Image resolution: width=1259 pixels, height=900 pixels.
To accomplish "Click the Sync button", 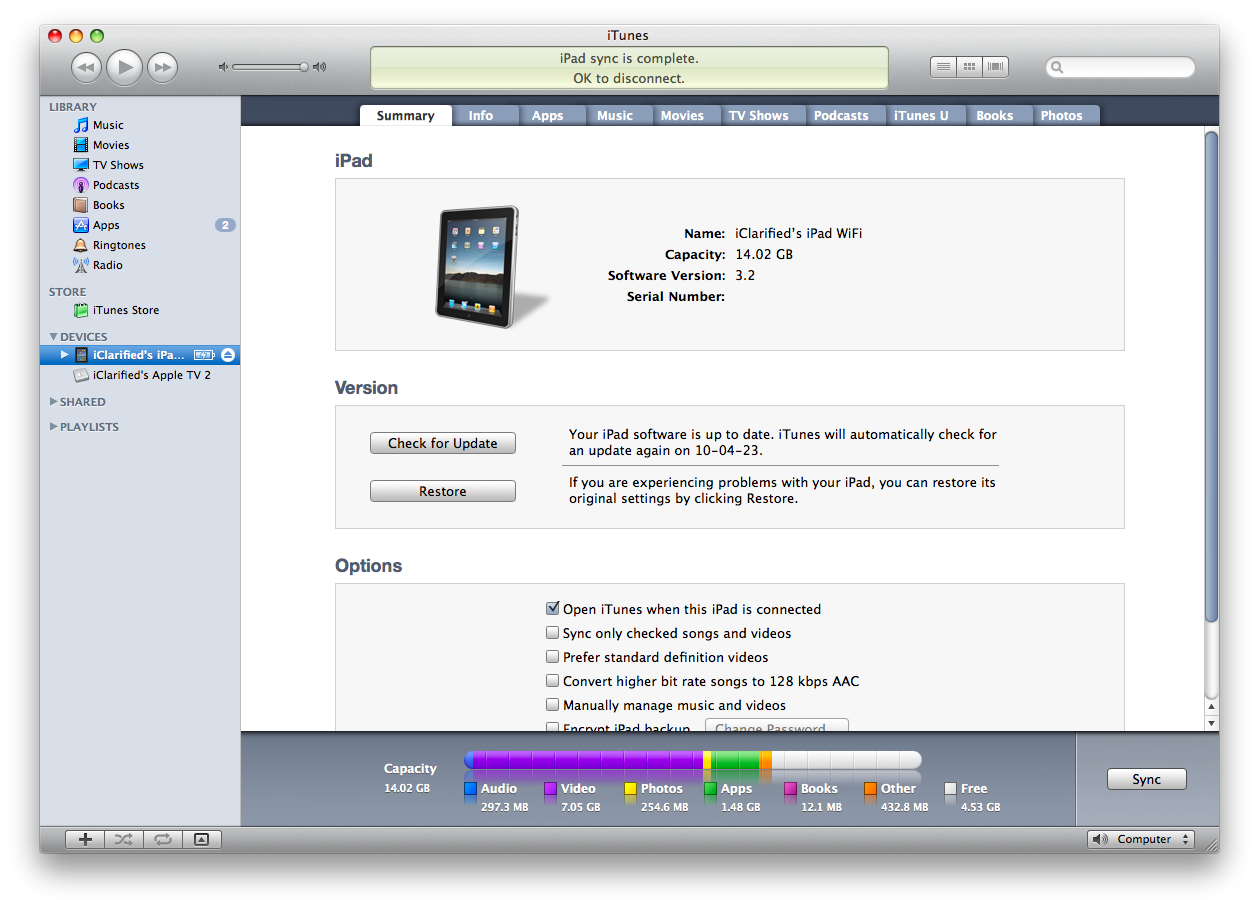I will tap(1146, 779).
